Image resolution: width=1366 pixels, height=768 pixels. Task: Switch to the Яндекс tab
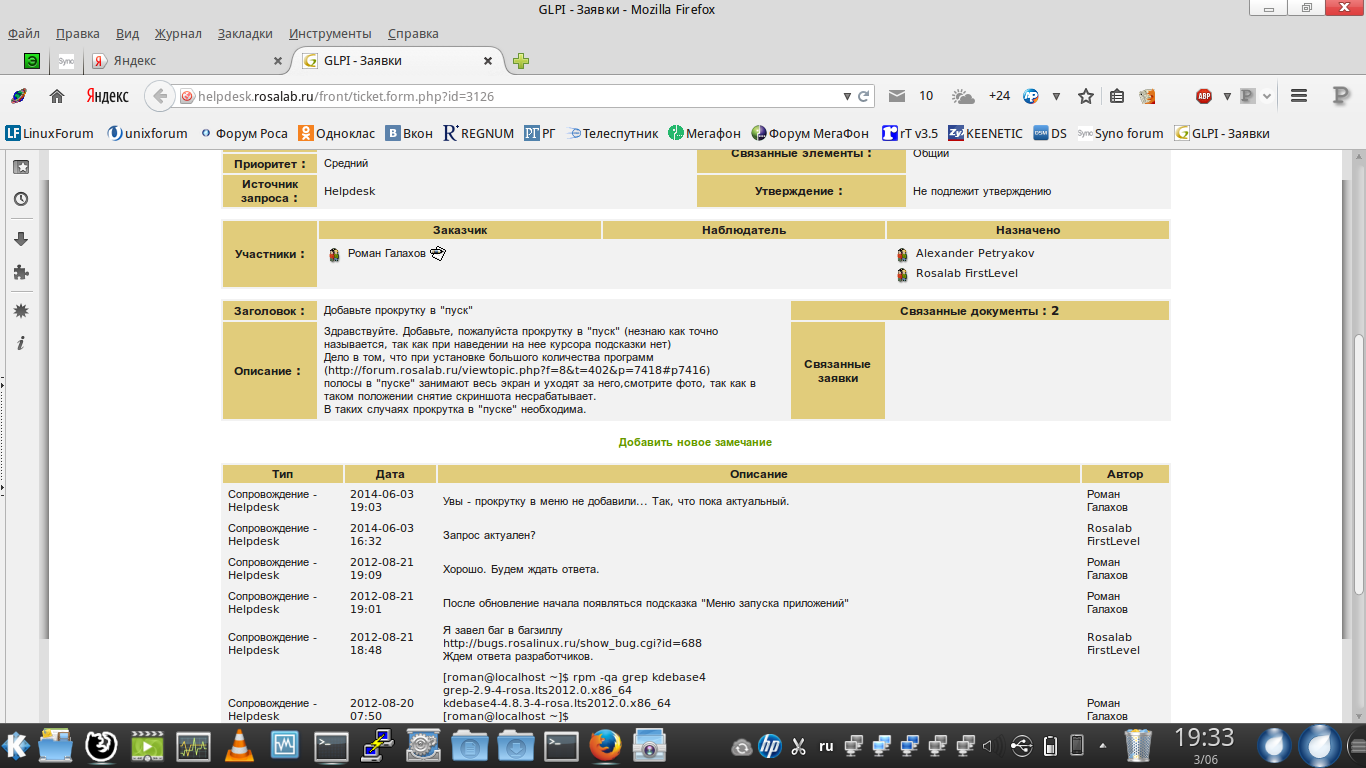pos(187,61)
